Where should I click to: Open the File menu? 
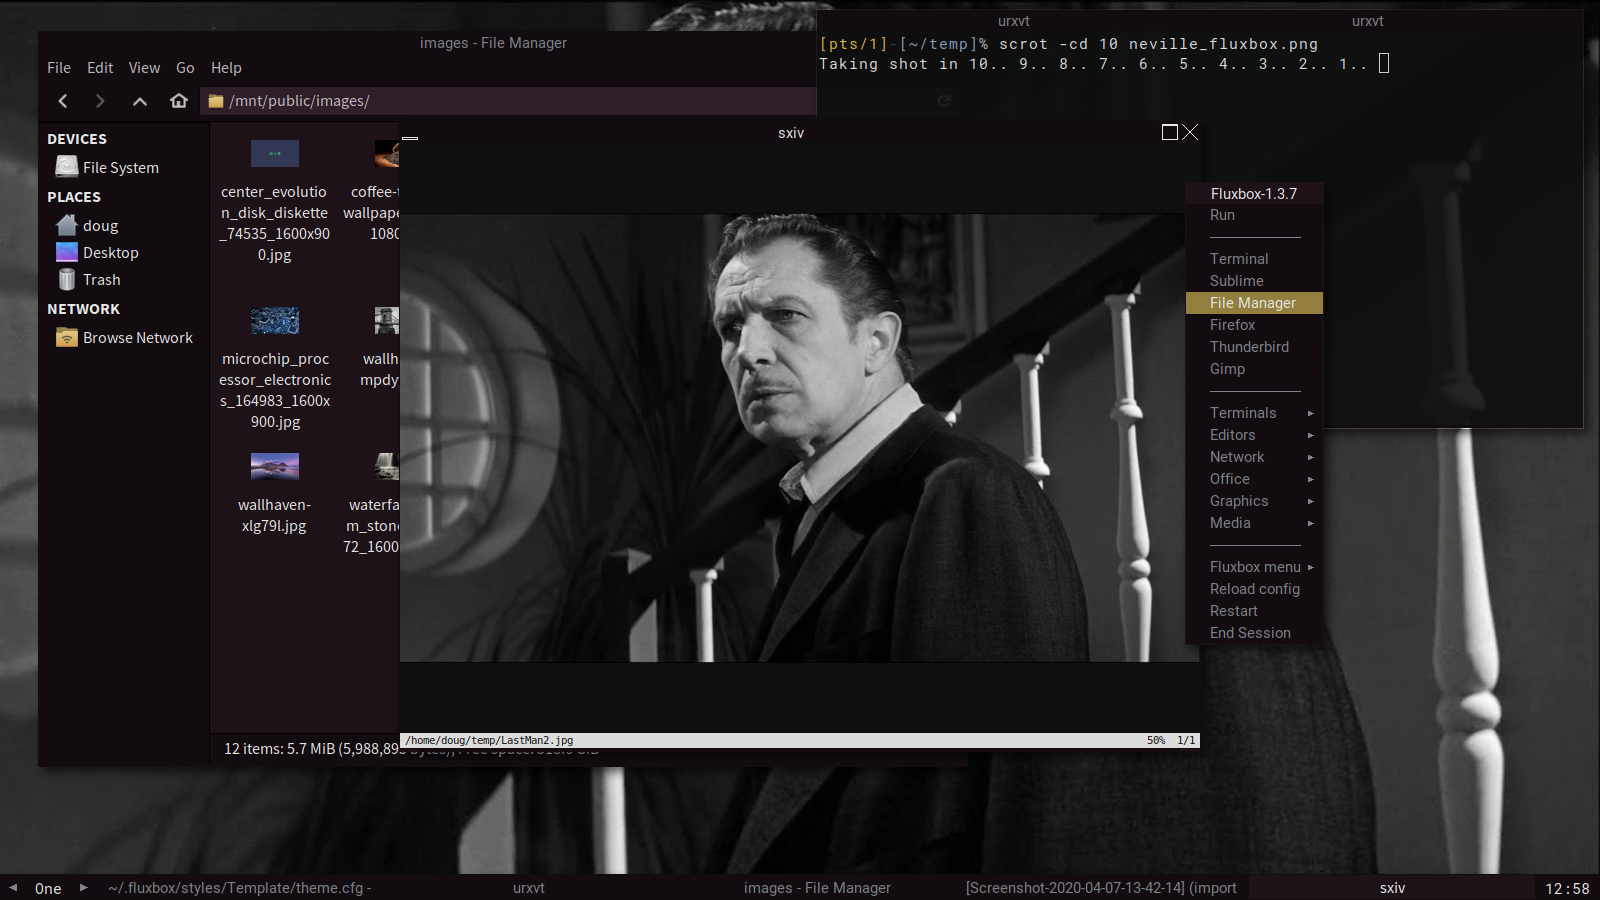59,68
